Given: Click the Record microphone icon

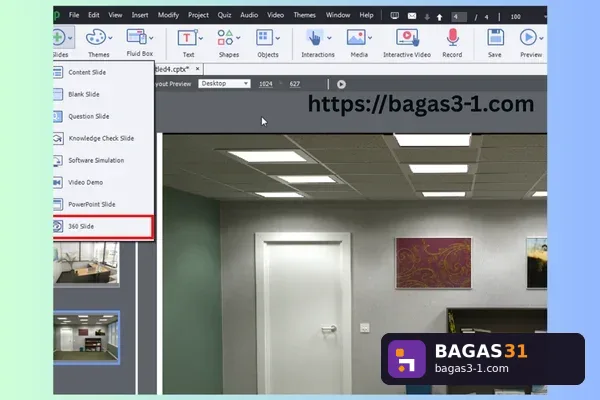Looking at the screenshot, I should pos(453,38).
